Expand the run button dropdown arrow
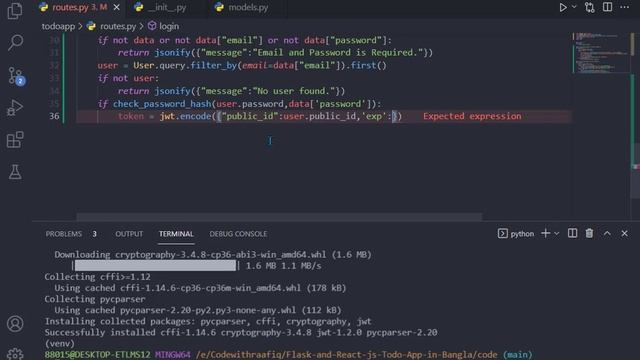The height and width of the screenshot is (360, 640). point(574,7)
